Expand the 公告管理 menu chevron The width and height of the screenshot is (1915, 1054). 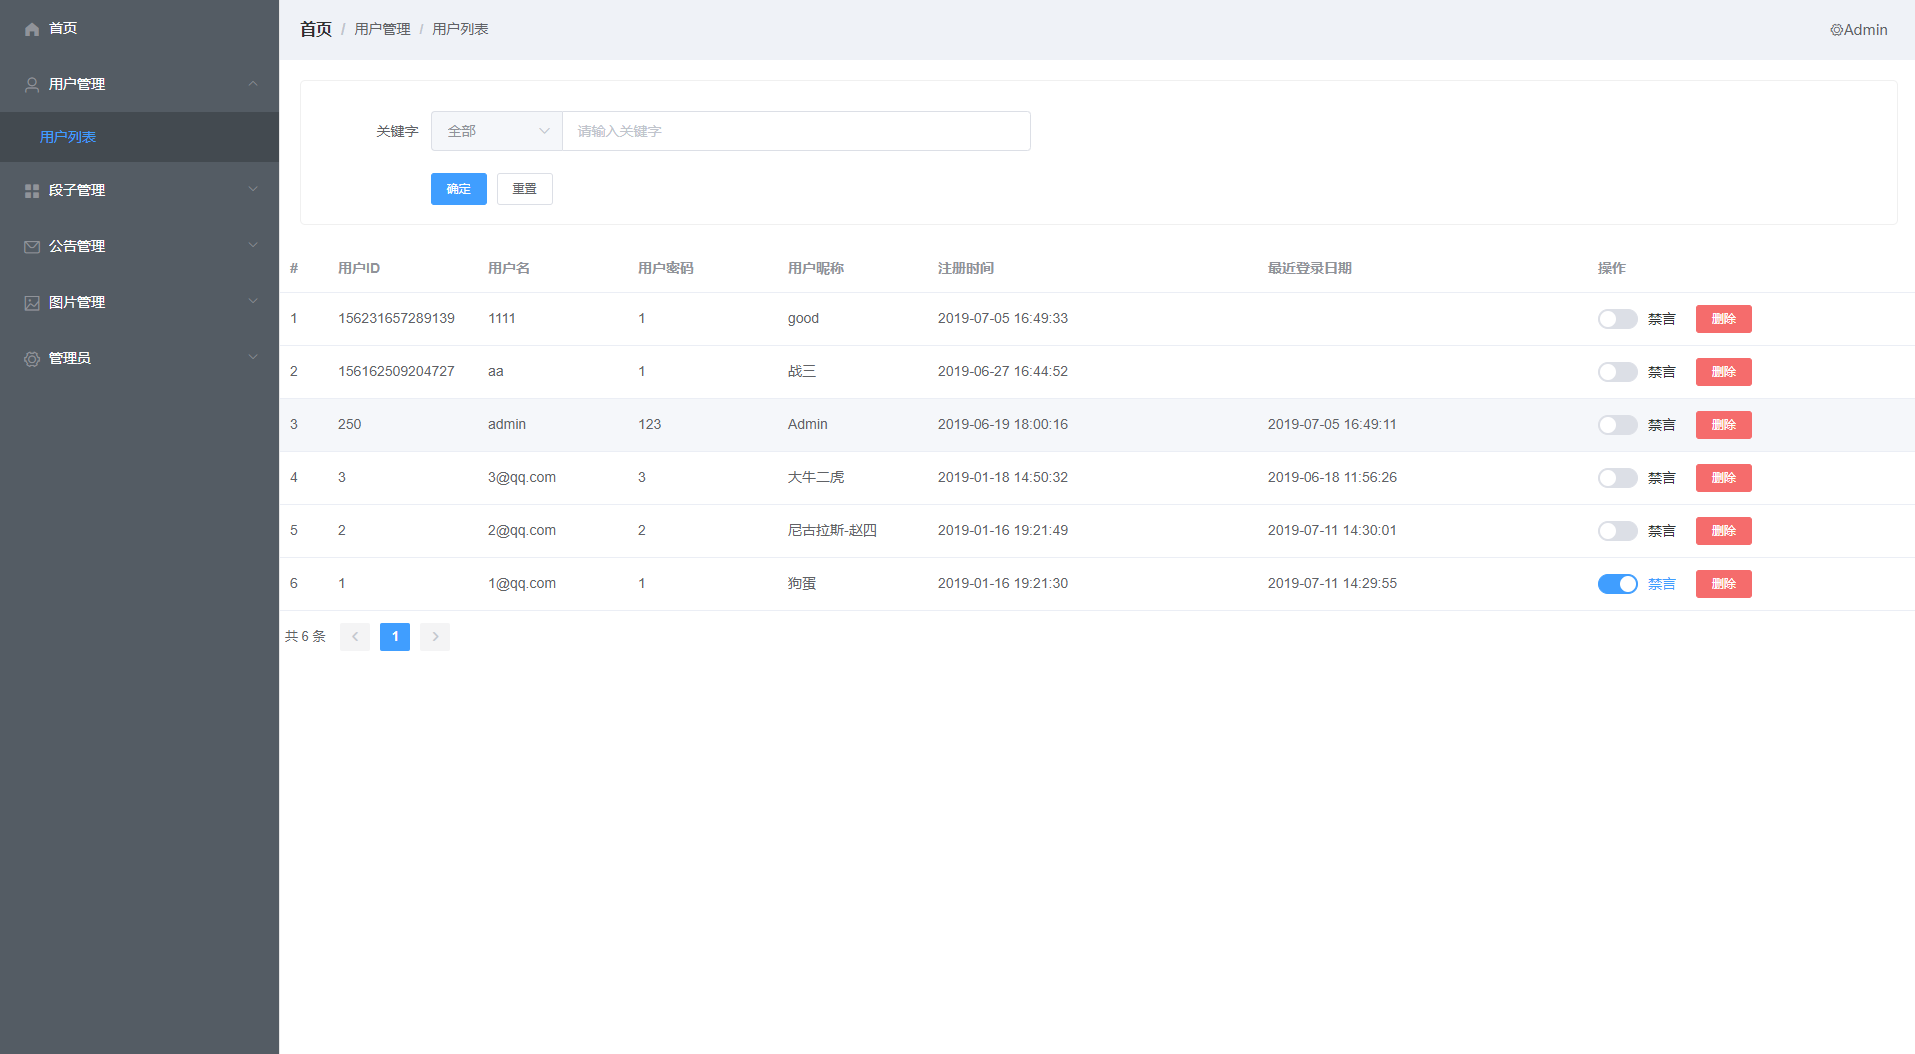click(x=253, y=245)
